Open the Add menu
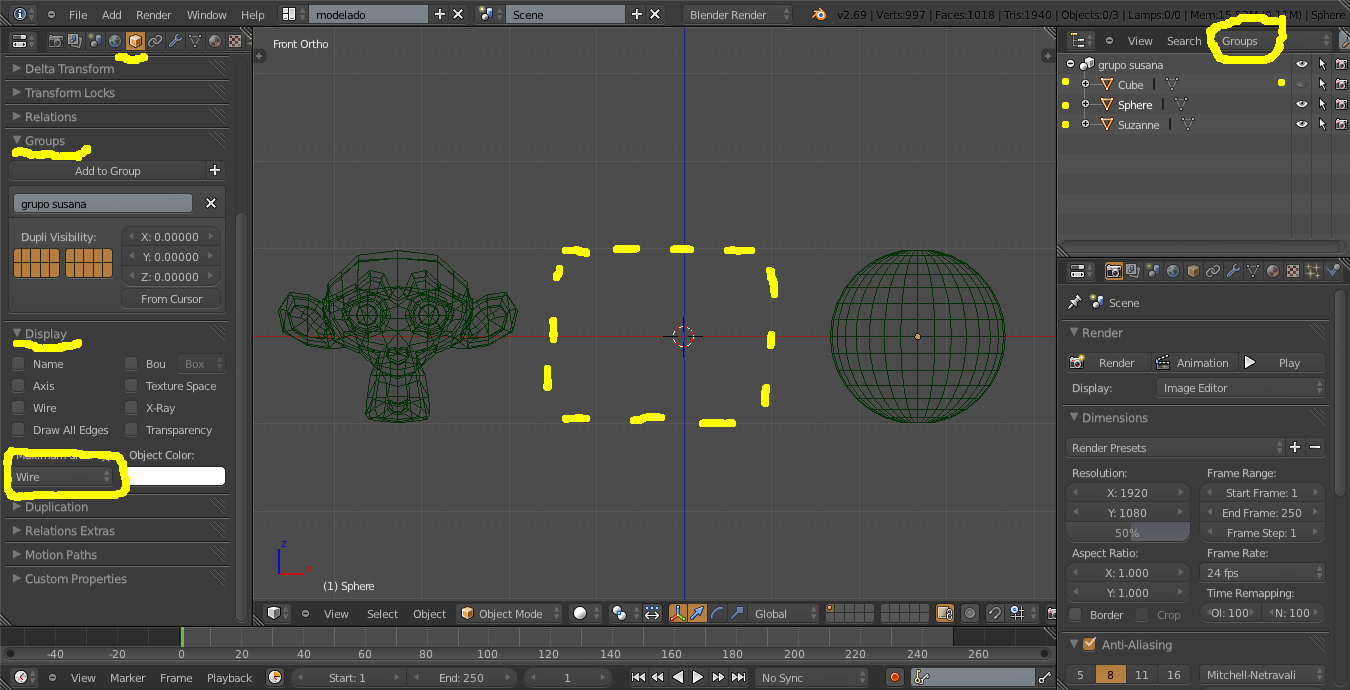This screenshot has height=690, width=1350. 112,15
